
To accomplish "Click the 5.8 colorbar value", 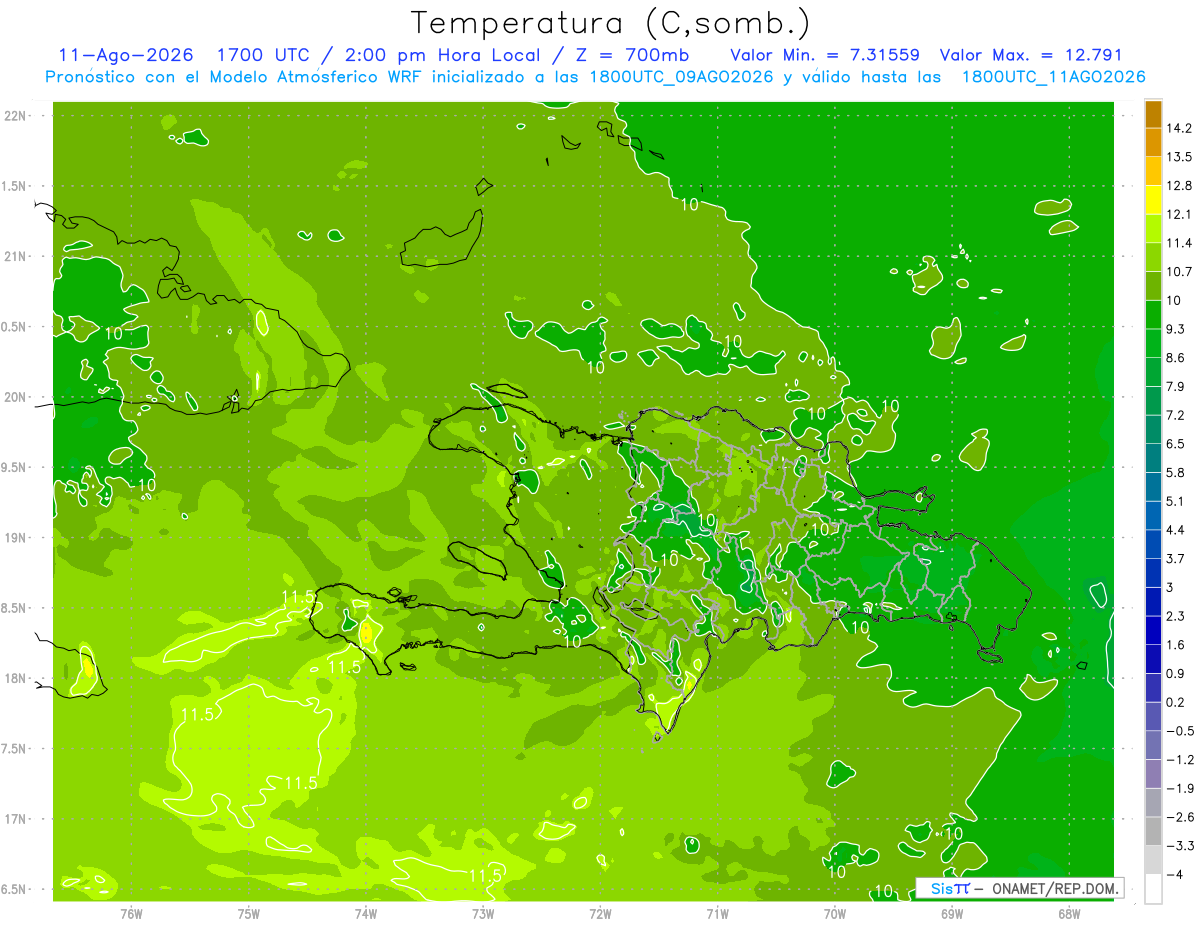I will 1175,472.
